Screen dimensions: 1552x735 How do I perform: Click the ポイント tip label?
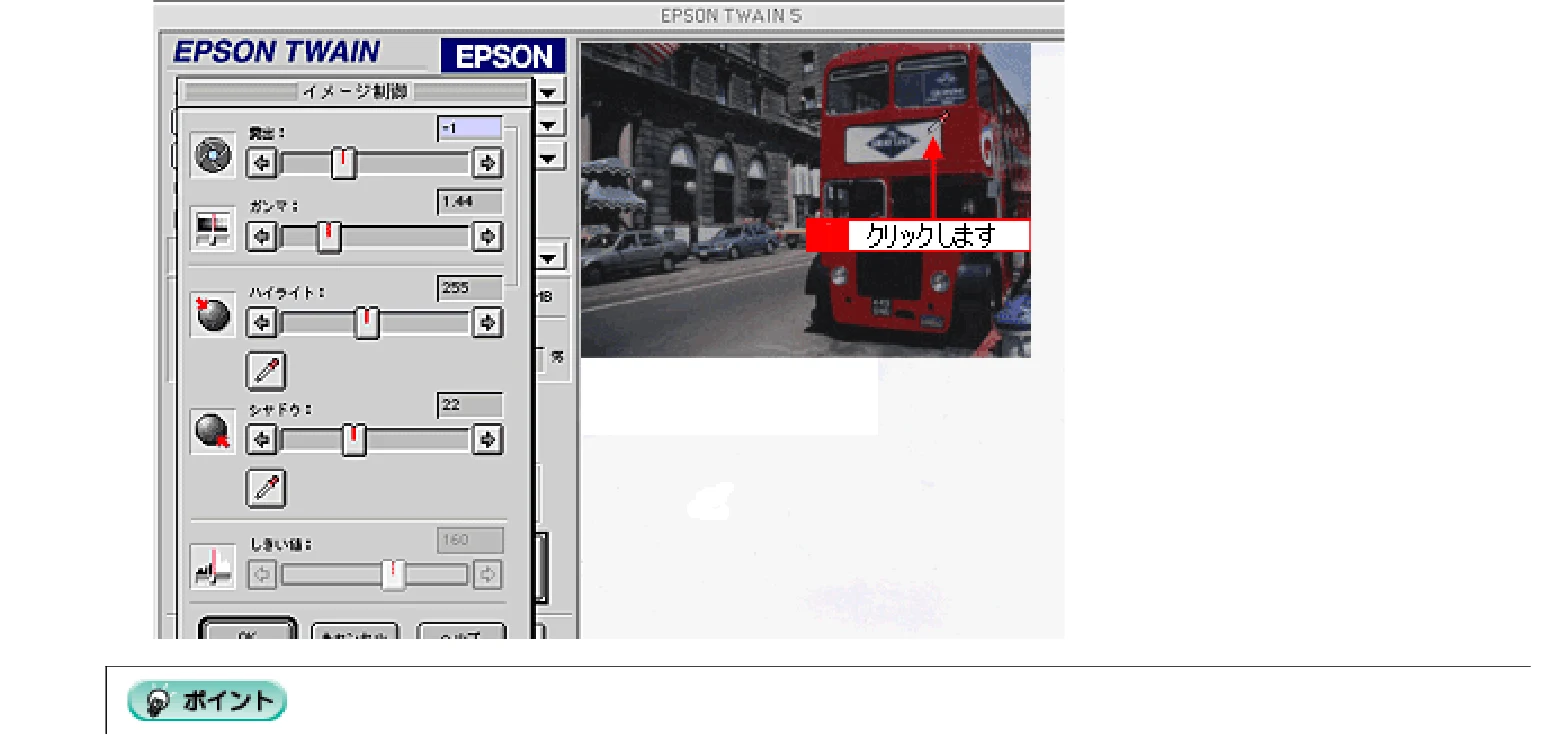pos(207,702)
